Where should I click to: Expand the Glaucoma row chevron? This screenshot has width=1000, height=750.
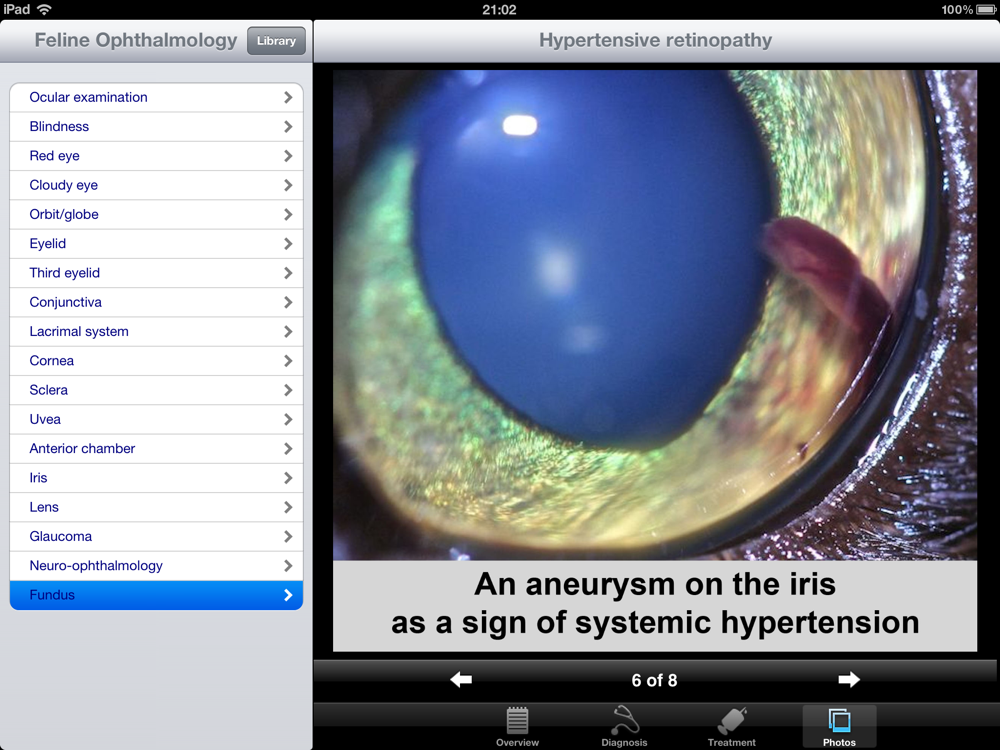288,536
